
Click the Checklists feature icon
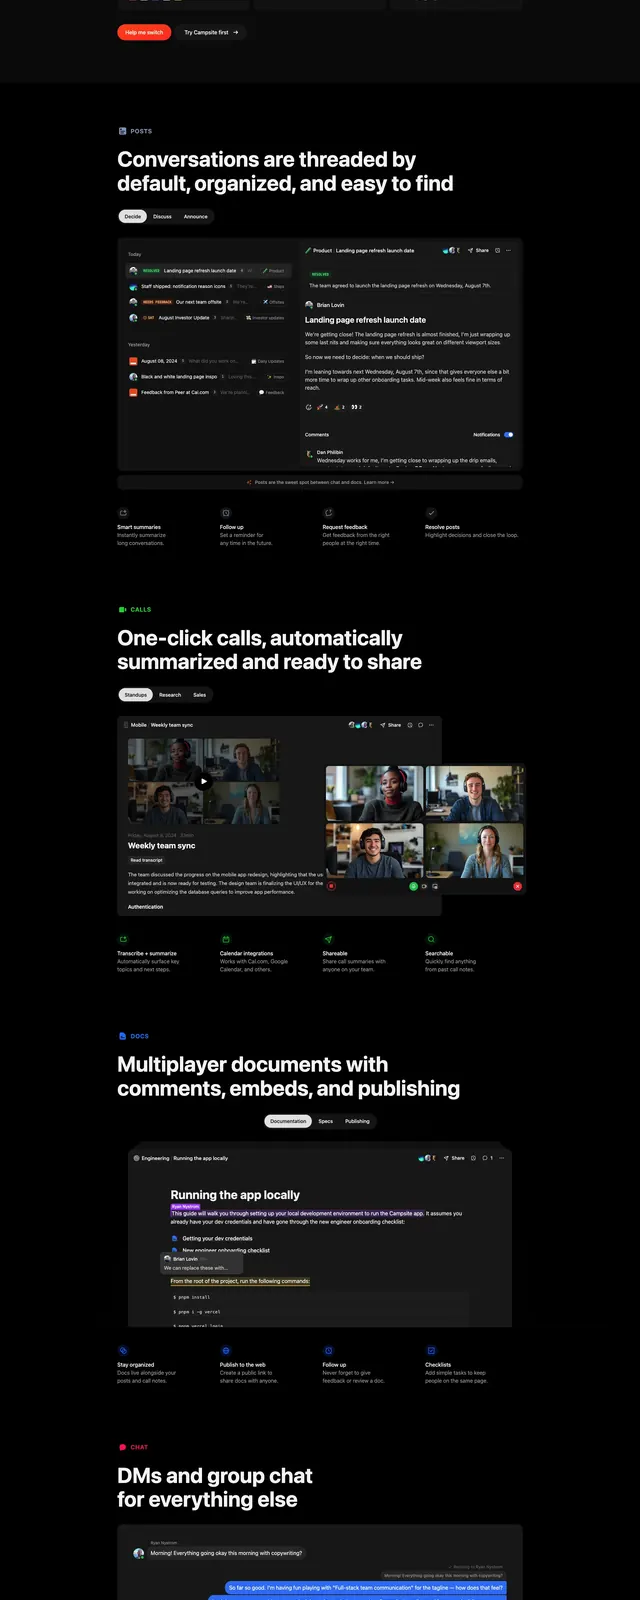[x=431, y=1350]
